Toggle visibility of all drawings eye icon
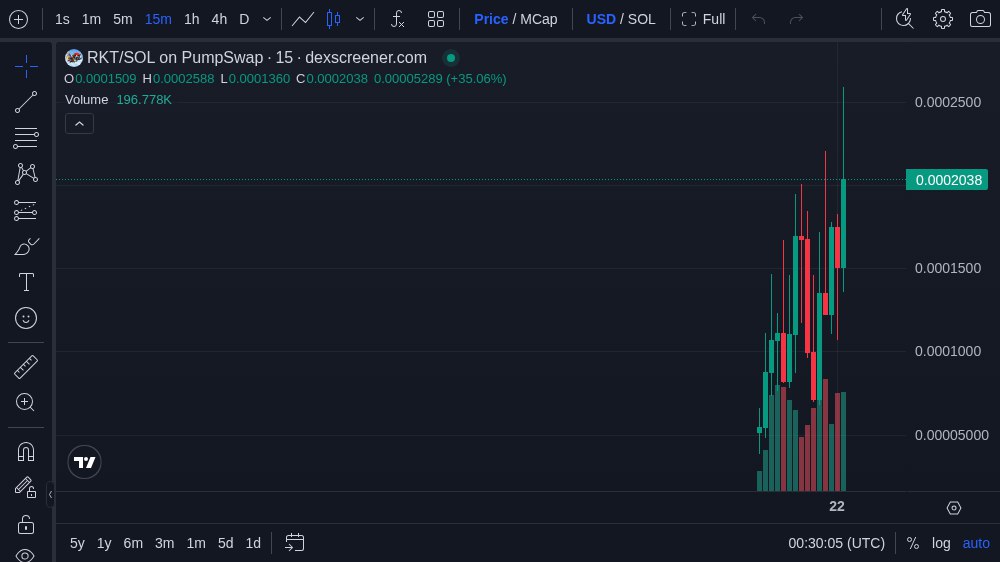Screen dimensions: 1000x562 (x=26, y=555)
